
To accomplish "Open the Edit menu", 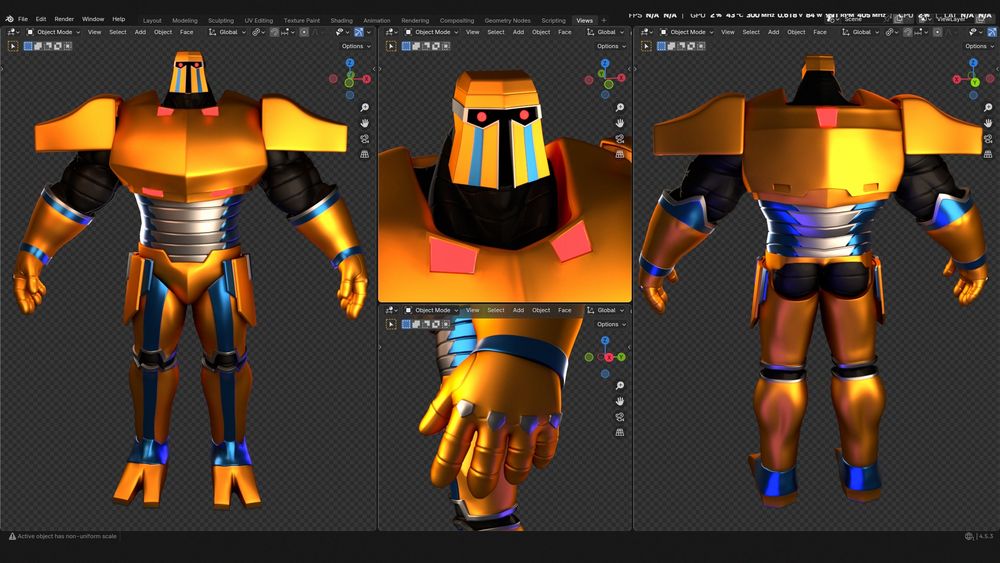I will tap(41, 19).
